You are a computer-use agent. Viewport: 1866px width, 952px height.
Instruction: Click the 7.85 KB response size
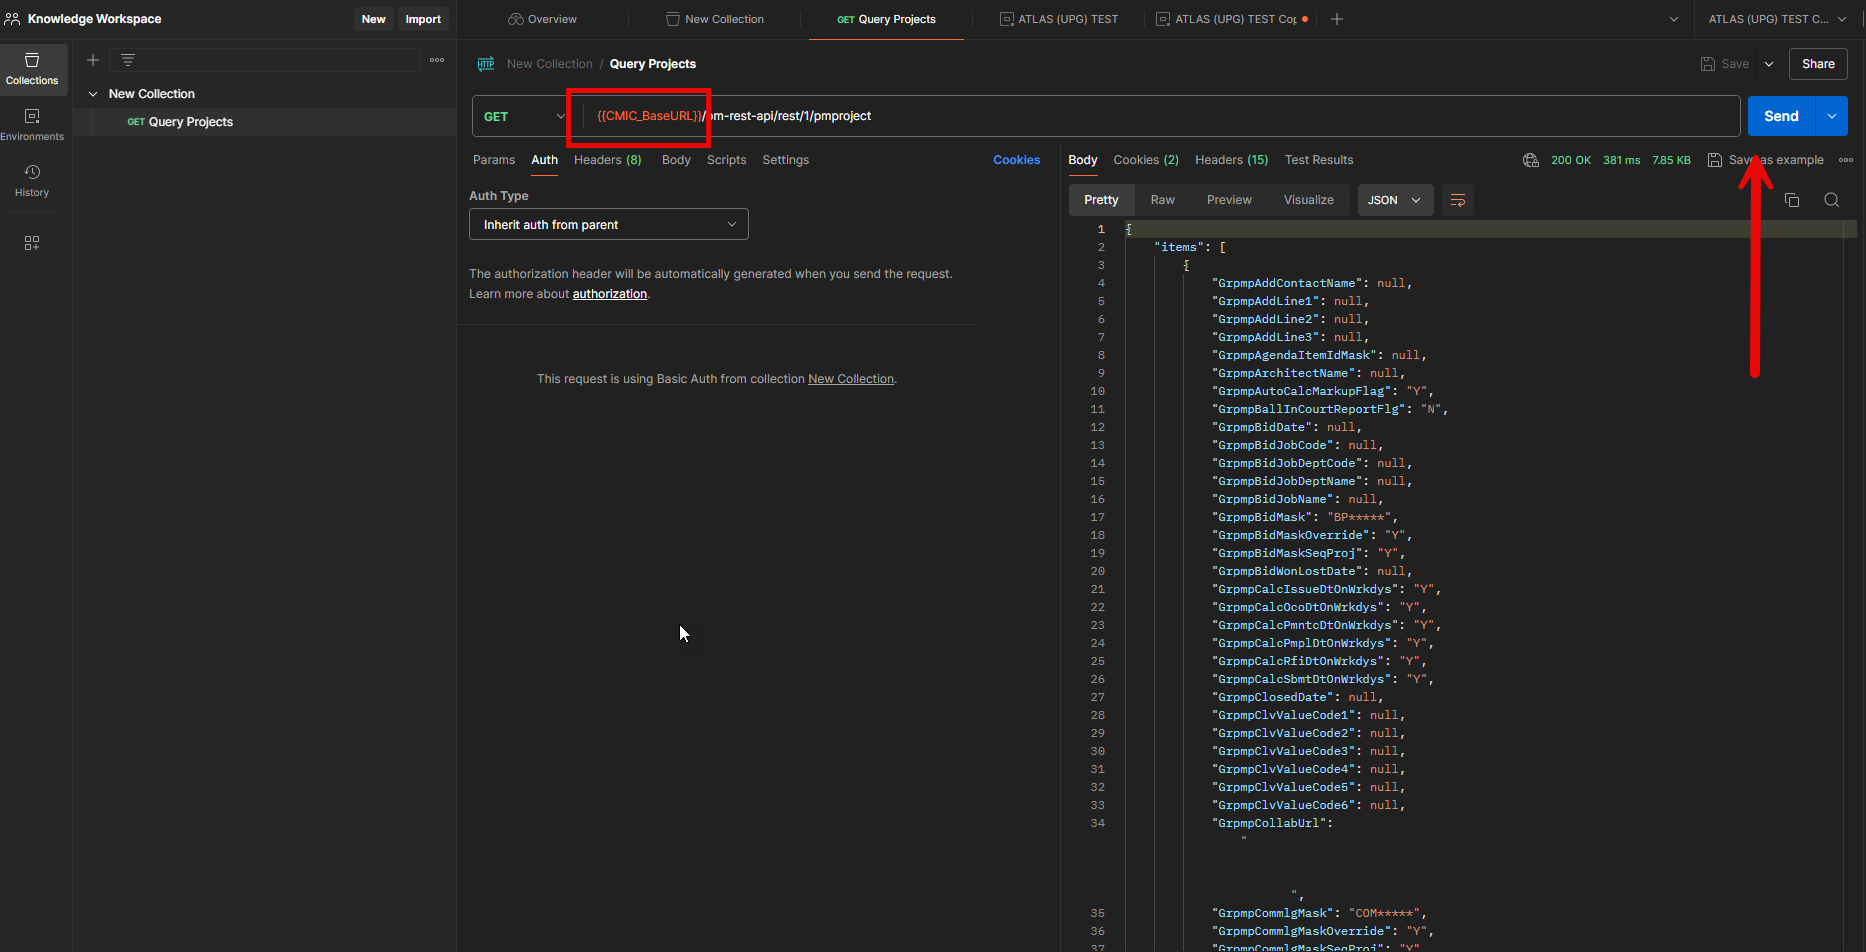(1671, 160)
